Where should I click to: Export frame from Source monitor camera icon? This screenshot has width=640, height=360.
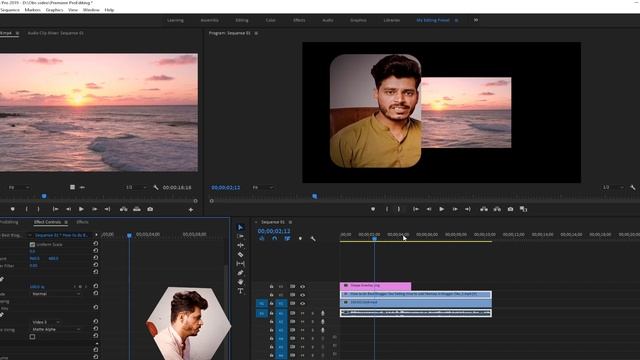pos(150,209)
